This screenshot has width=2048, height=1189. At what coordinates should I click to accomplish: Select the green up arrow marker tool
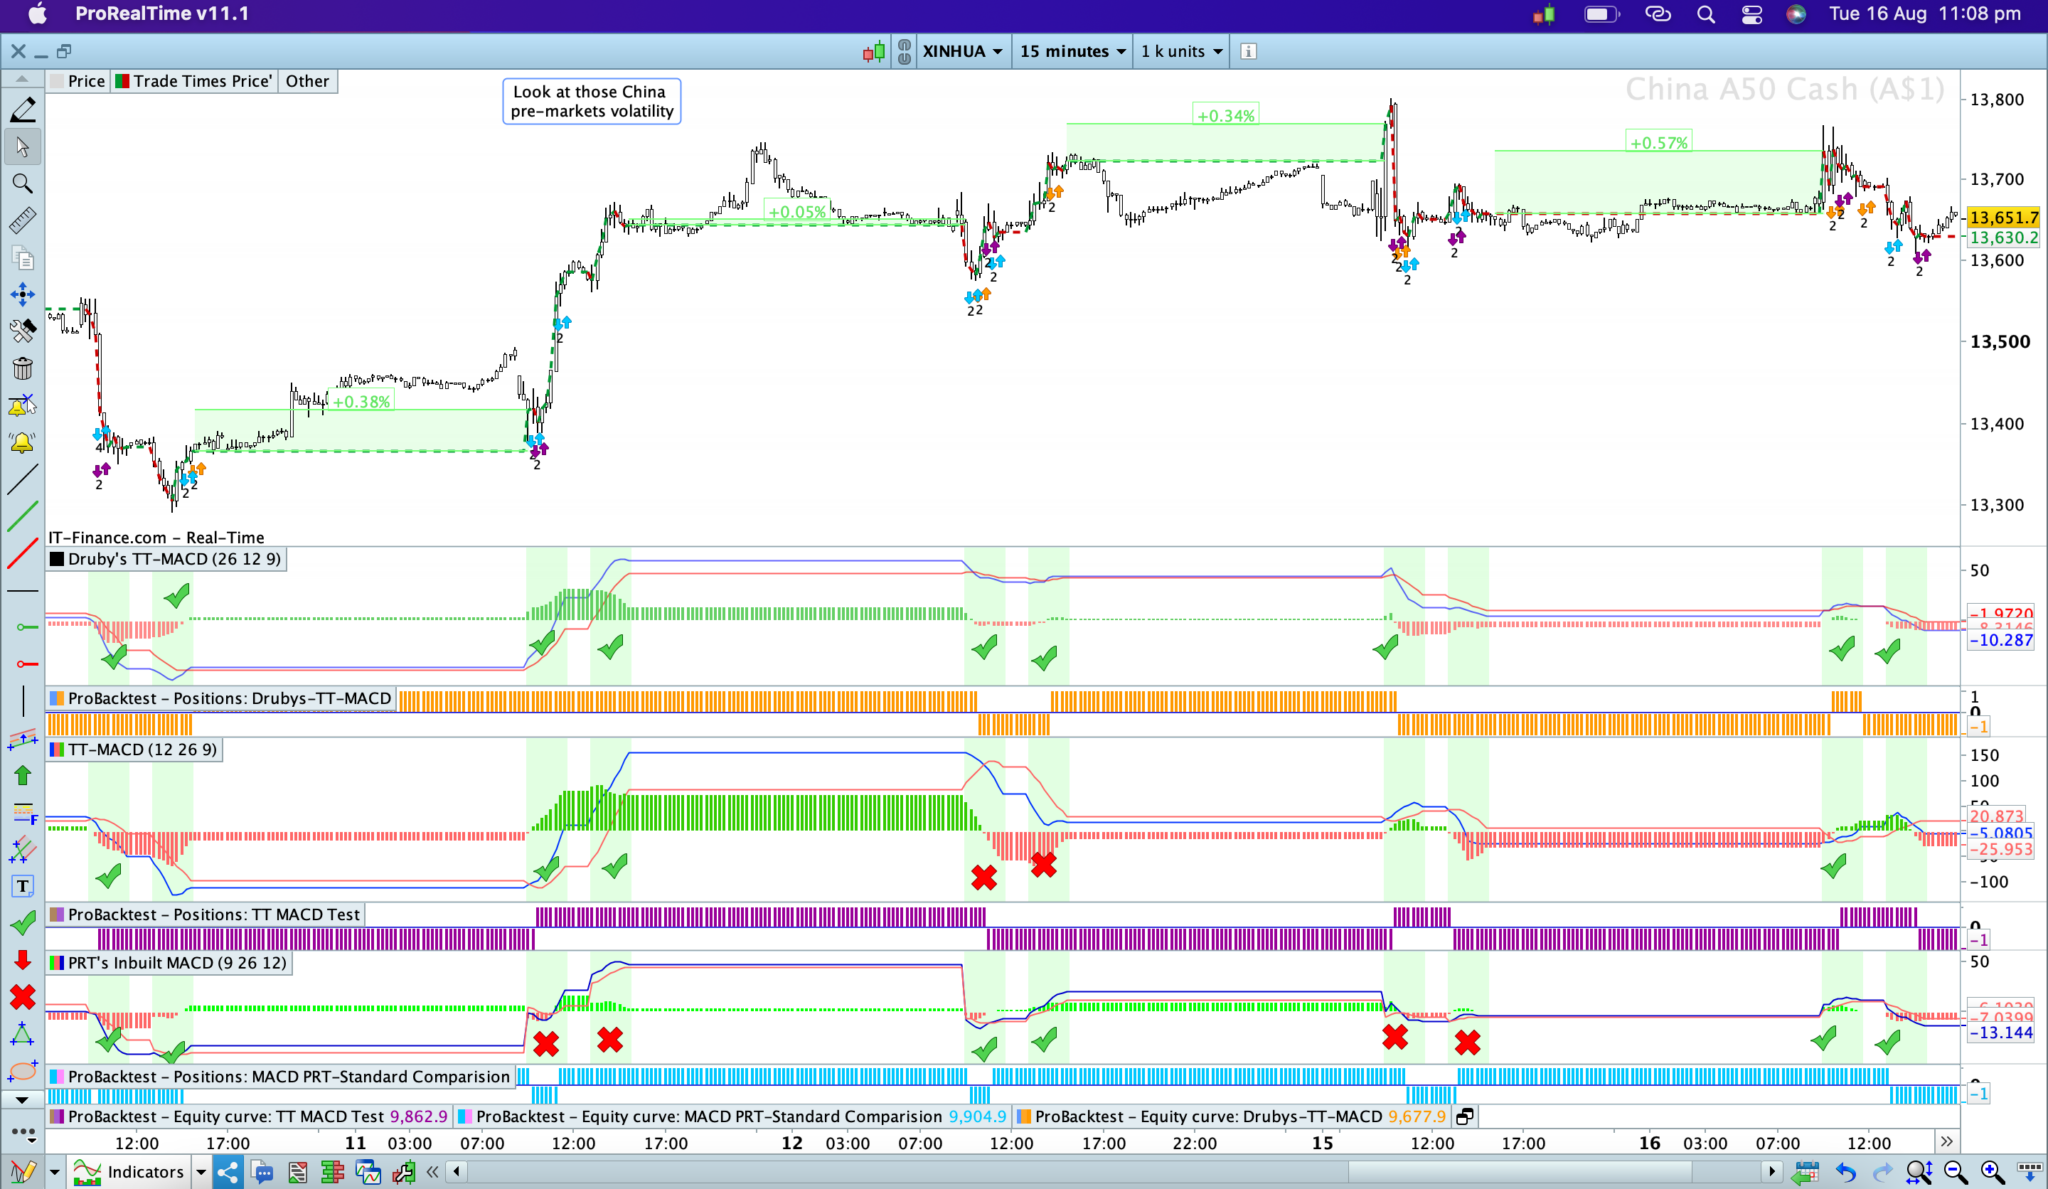22,775
